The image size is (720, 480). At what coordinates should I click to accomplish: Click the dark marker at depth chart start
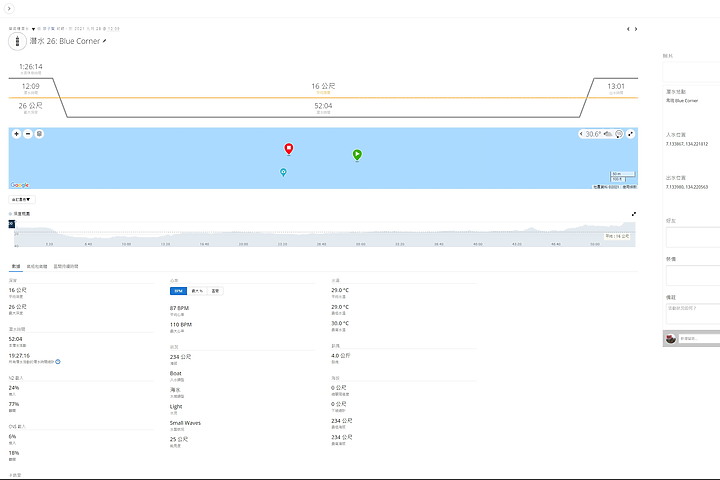point(12,224)
